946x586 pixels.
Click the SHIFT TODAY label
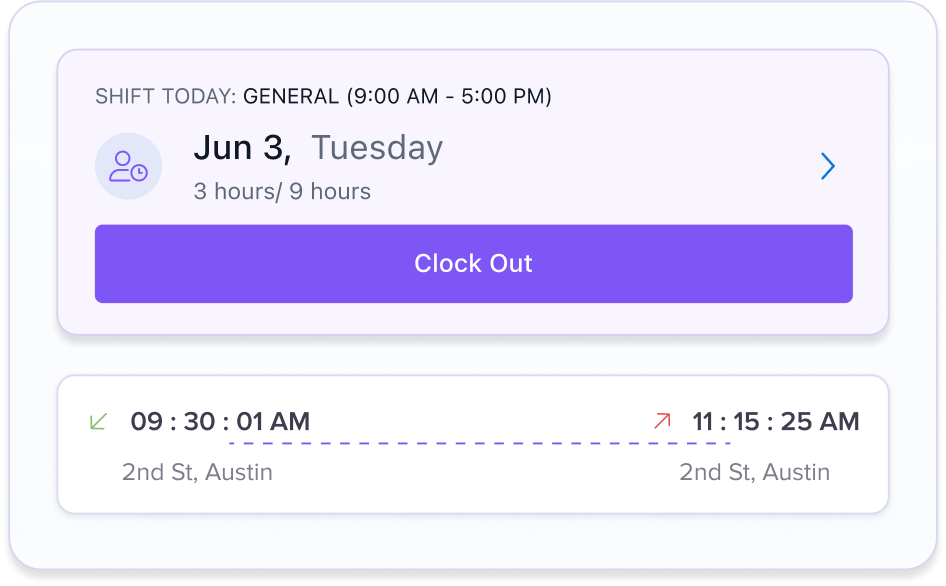coord(165,97)
